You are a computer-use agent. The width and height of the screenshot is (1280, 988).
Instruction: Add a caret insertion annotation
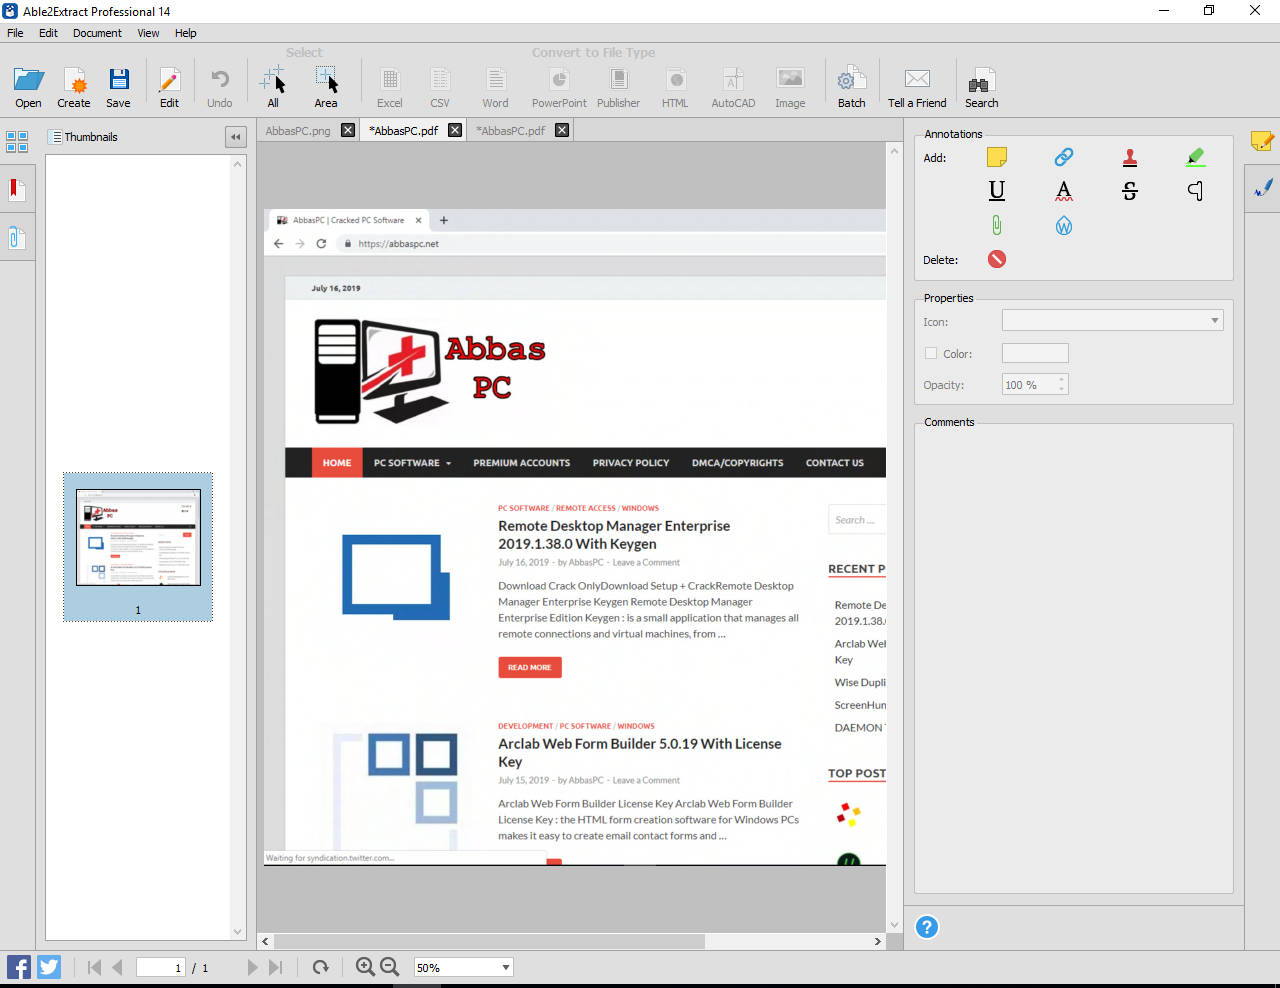coord(1196,191)
